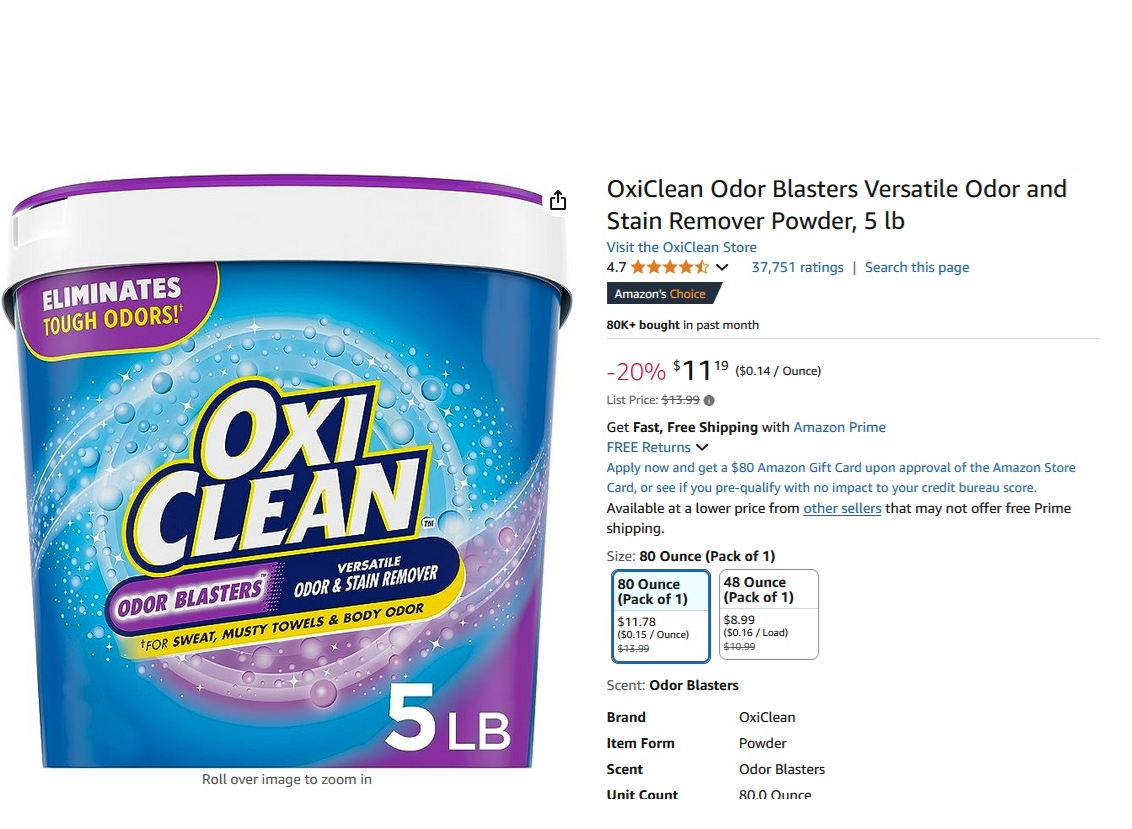This screenshot has width=1132, height=829.
Task: Expand the FREE Returns dropdown
Action: click(x=702, y=447)
